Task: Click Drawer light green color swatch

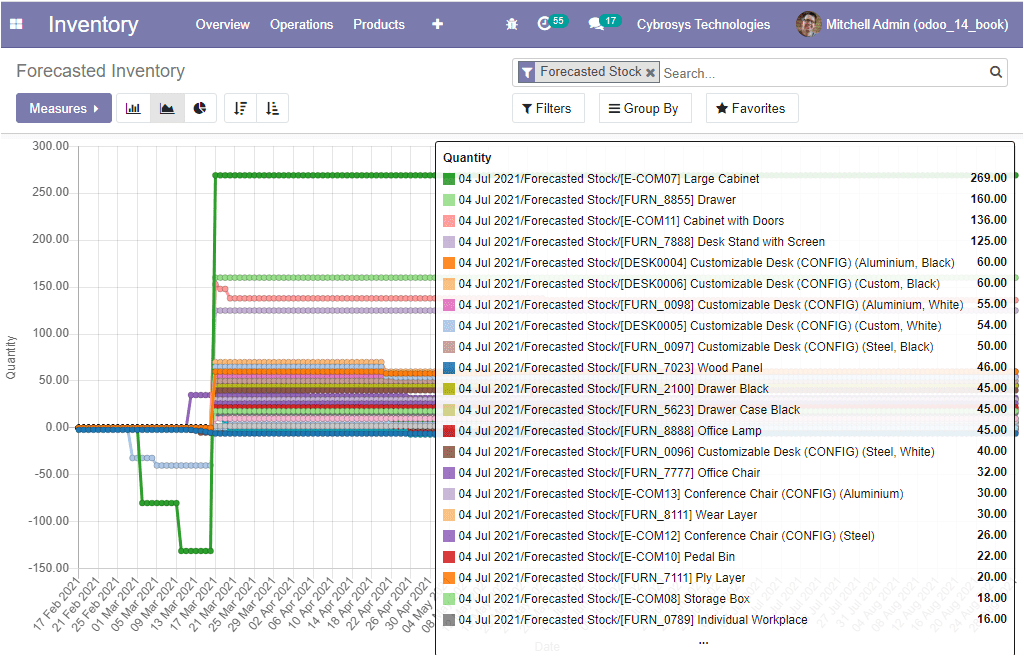Action: coord(449,200)
